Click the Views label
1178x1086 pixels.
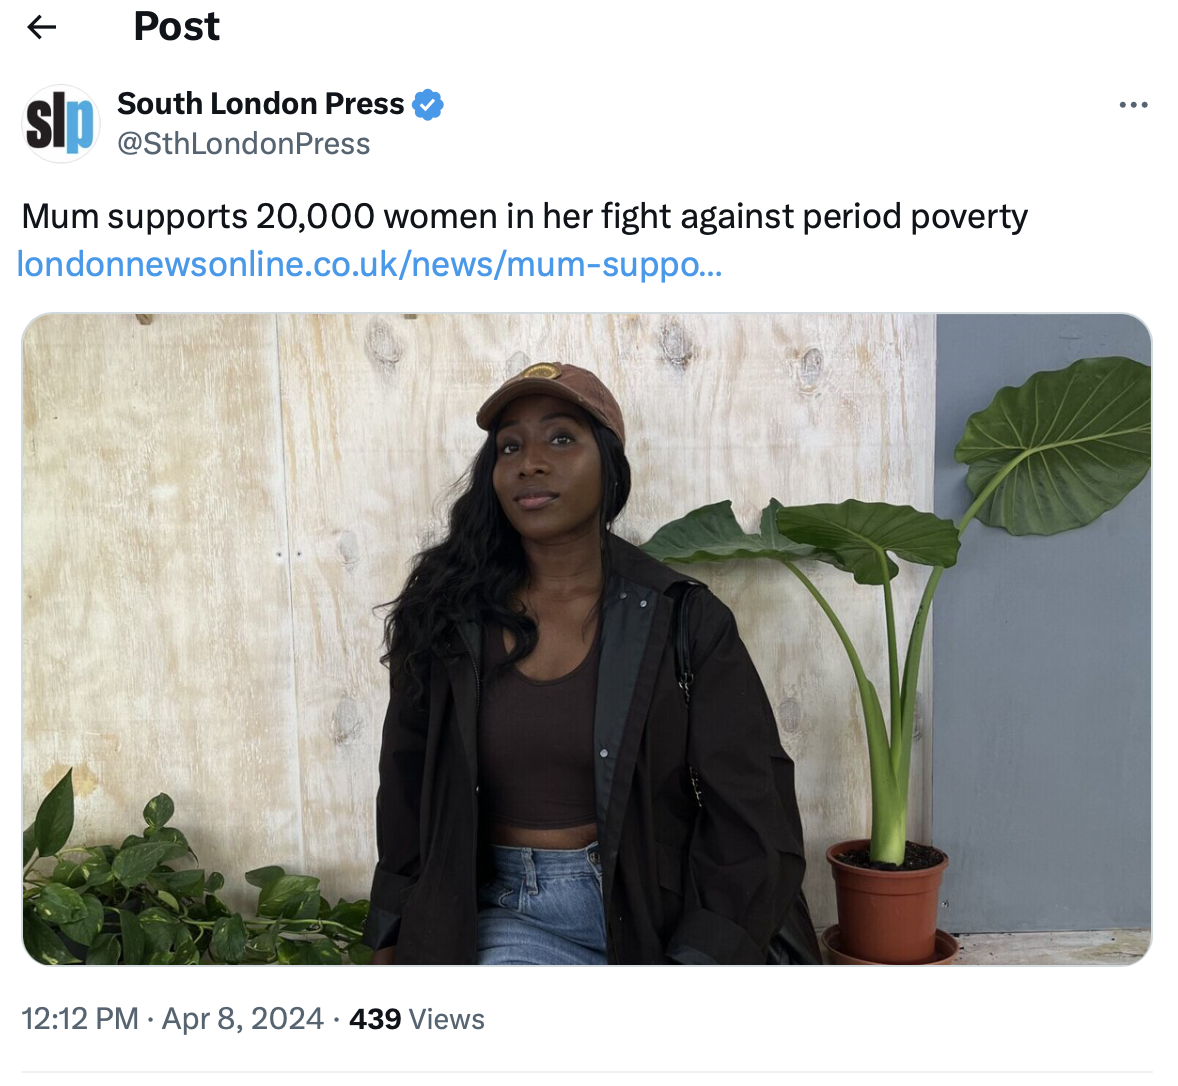[x=447, y=1019]
